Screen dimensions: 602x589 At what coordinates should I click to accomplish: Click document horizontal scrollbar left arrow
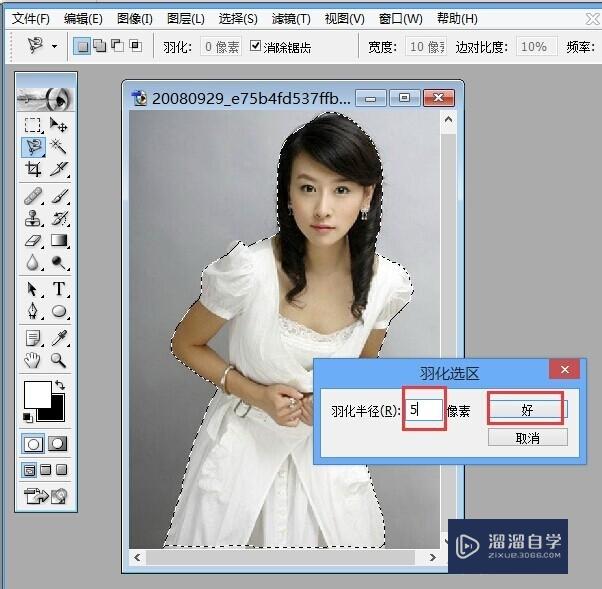137,557
